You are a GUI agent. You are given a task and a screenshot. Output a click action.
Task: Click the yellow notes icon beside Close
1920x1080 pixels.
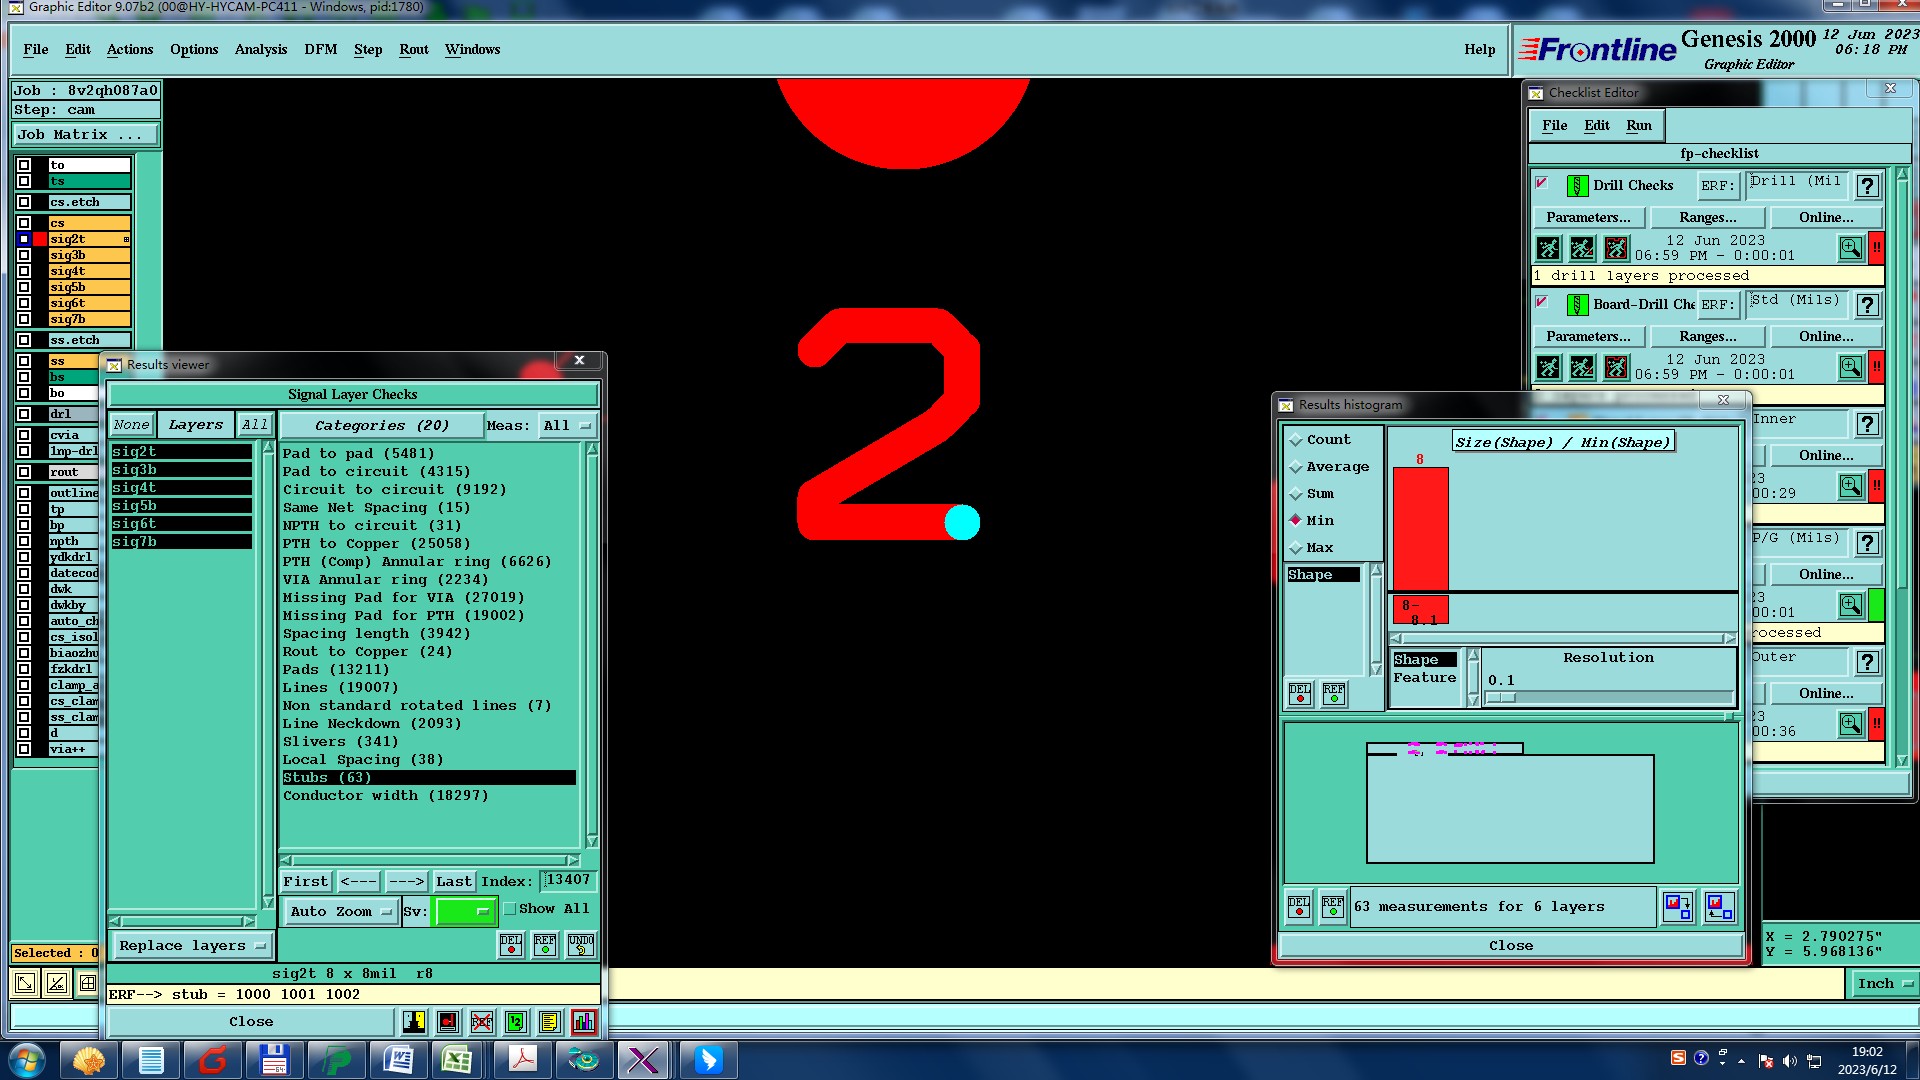[x=549, y=1022]
